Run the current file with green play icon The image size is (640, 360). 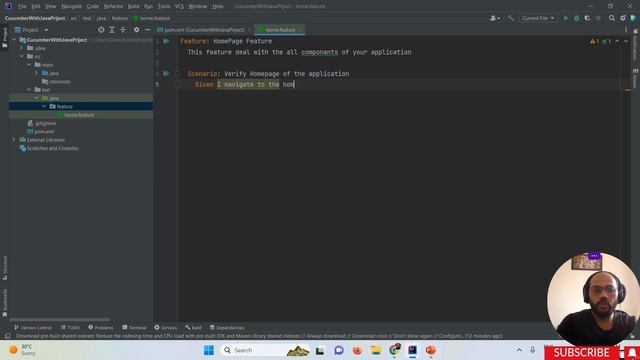click(x=566, y=18)
